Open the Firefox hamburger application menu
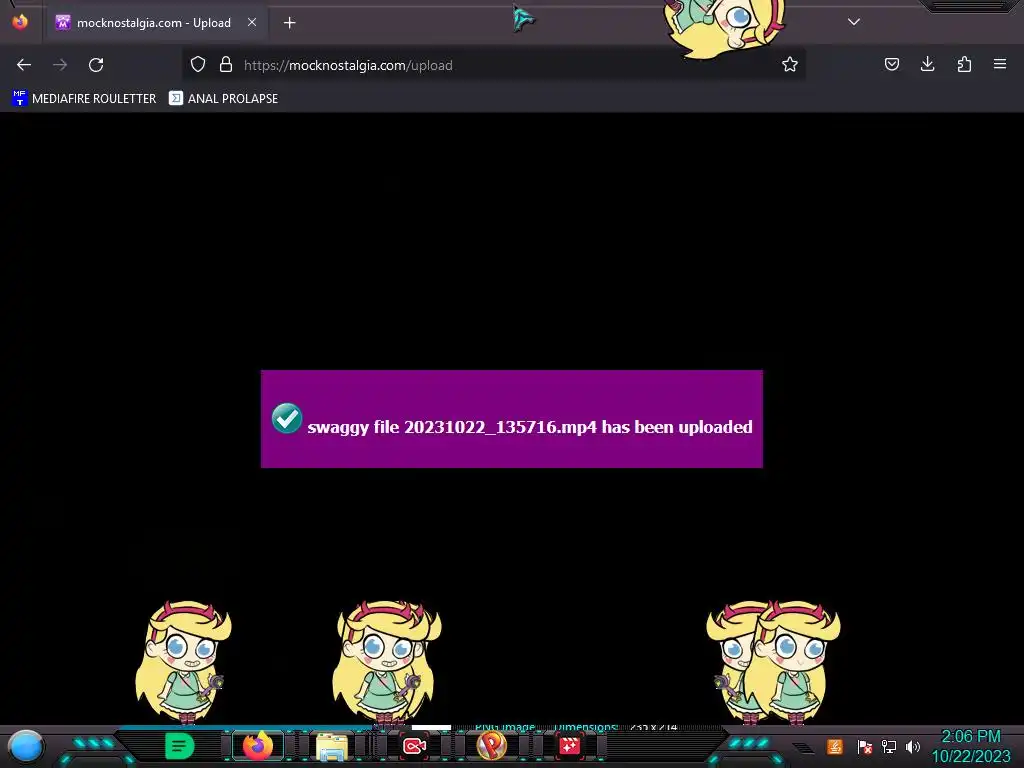The height and width of the screenshot is (768, 1024). point(1000,64)
